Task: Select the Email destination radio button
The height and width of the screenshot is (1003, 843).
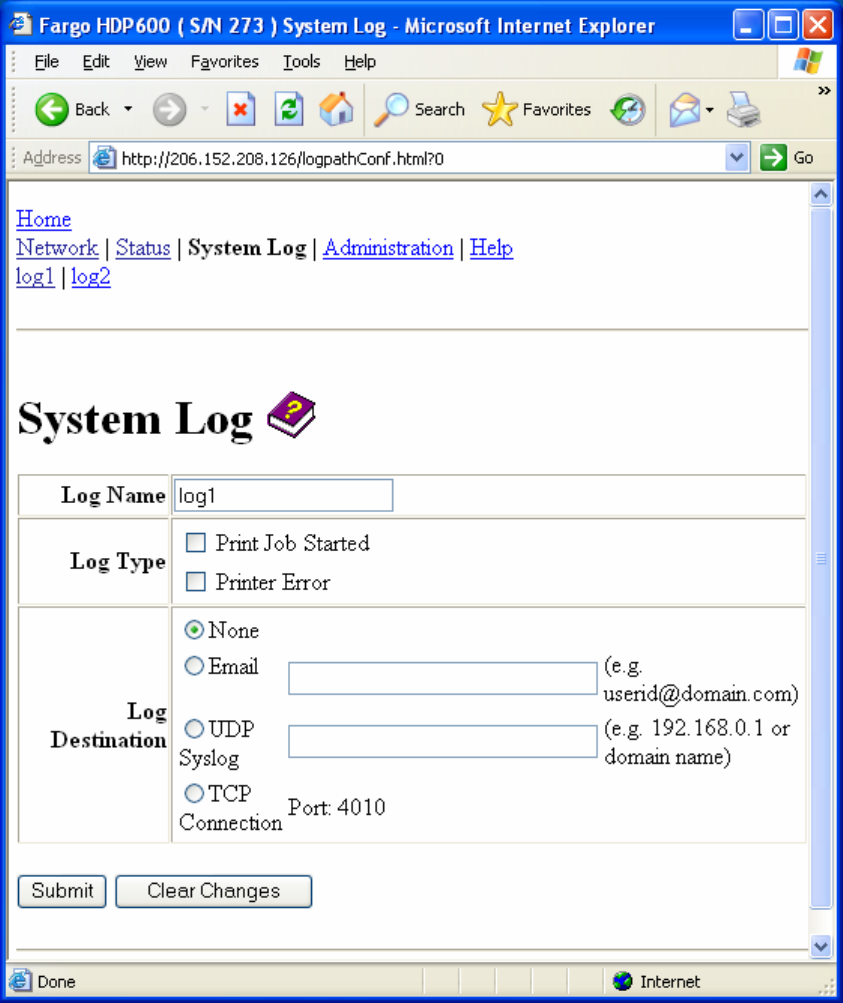Action: click(x=194, y=666)
